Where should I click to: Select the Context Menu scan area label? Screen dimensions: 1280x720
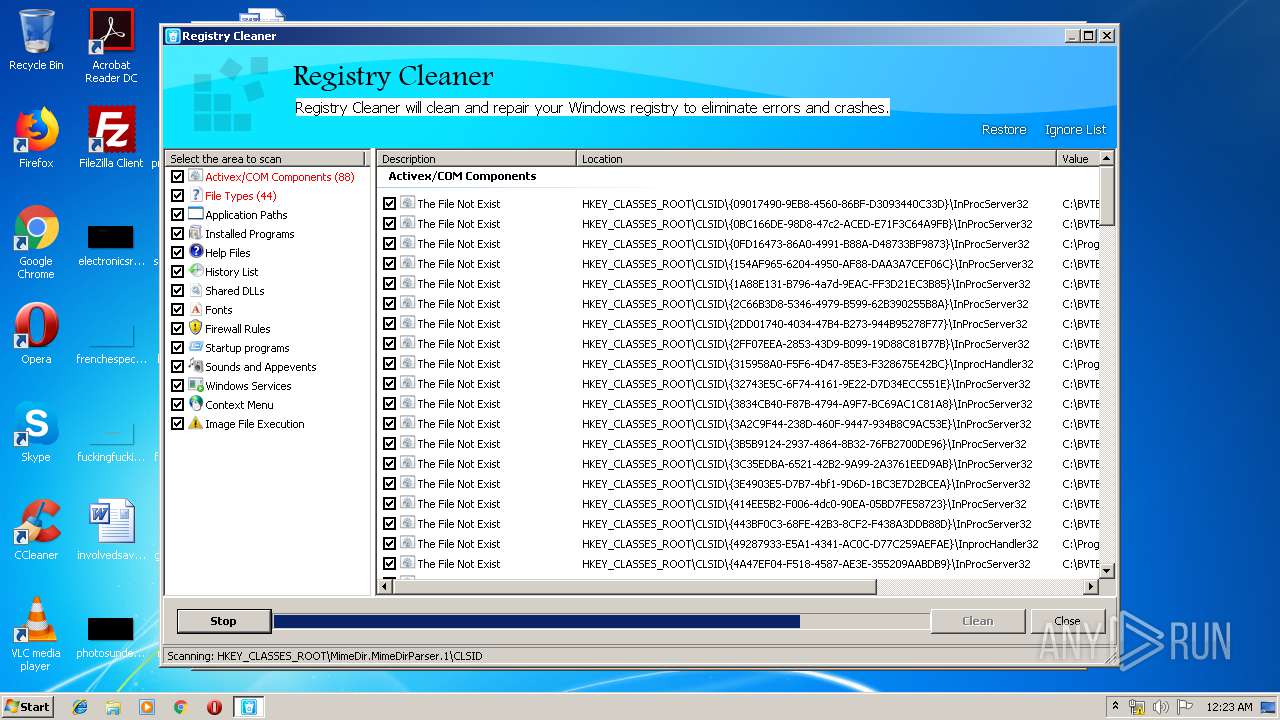239,405
